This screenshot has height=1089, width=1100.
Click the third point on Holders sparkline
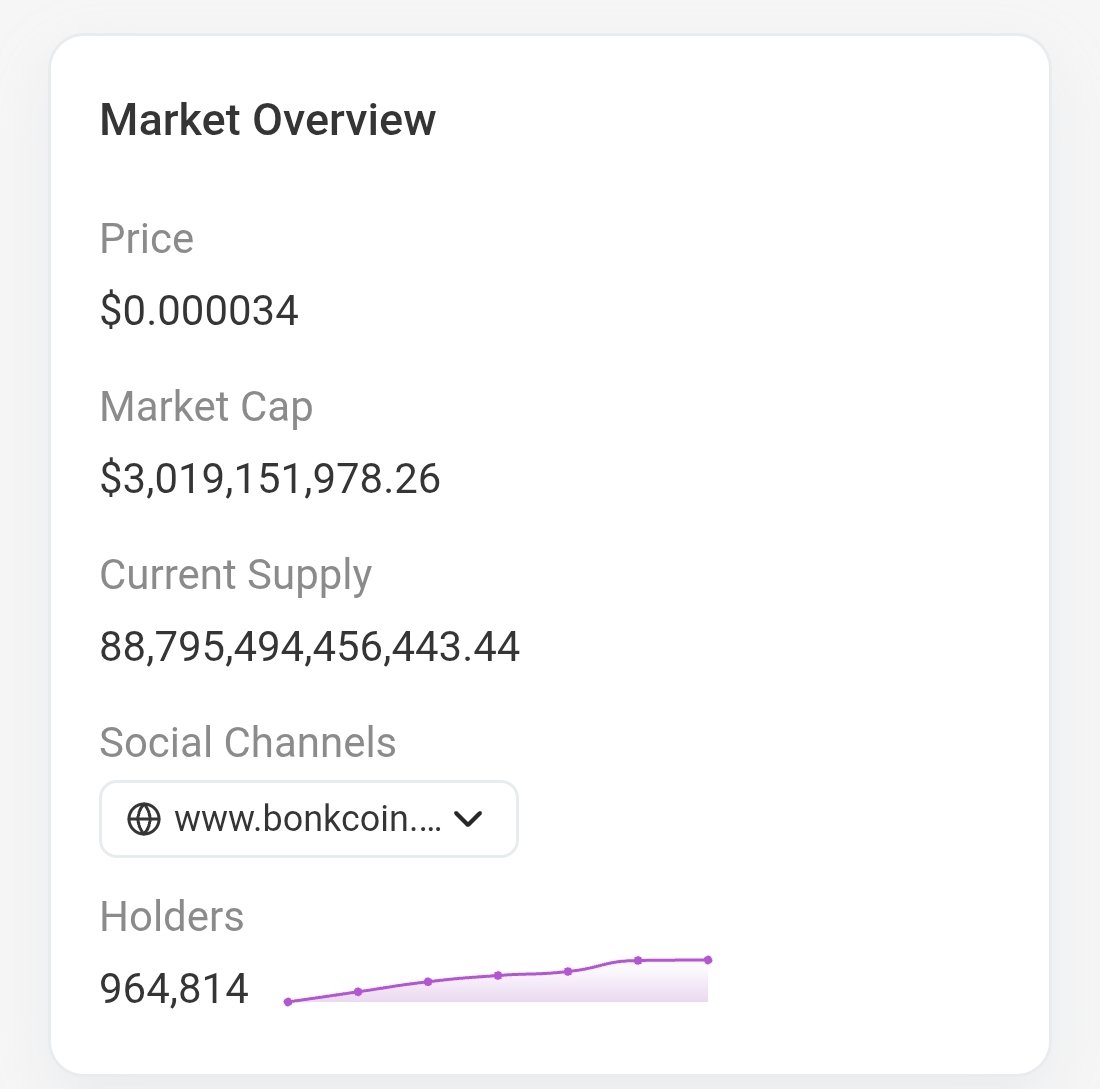click(x=428, y=982)
